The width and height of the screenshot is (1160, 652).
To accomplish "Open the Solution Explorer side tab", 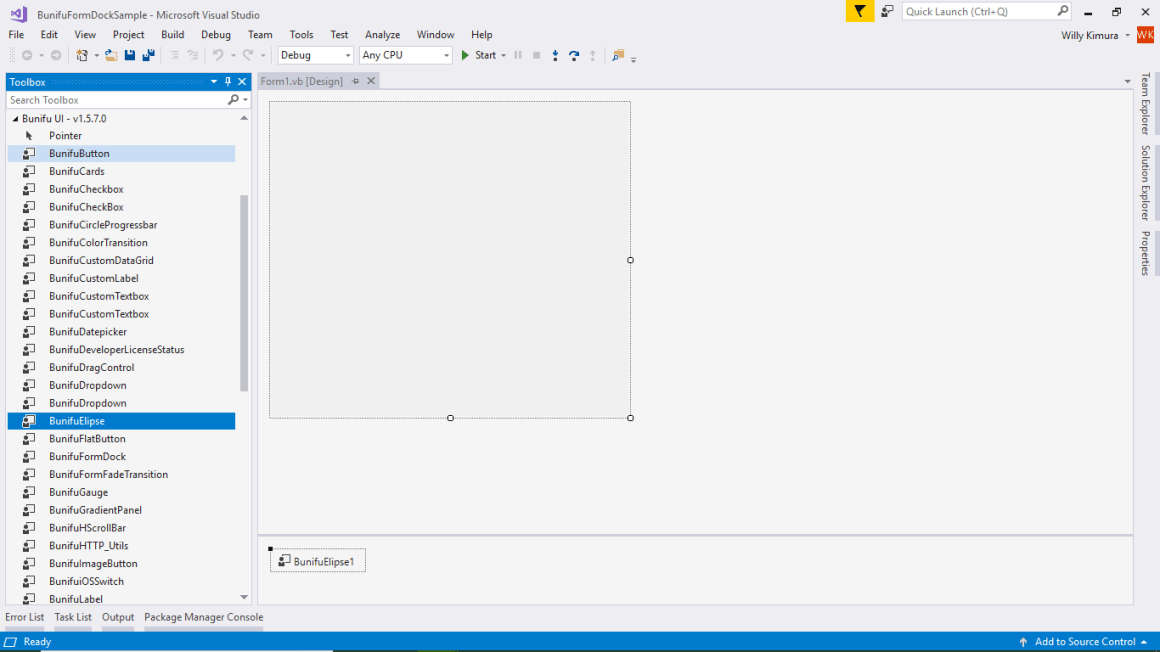I will tap(1145, 183).
